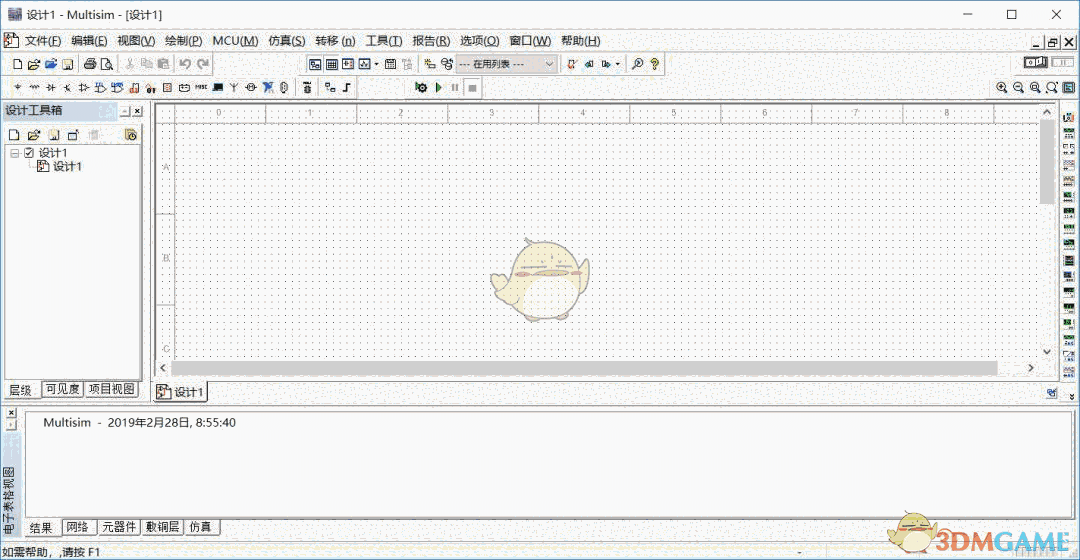Open the MCU component group

coord(307,87)
